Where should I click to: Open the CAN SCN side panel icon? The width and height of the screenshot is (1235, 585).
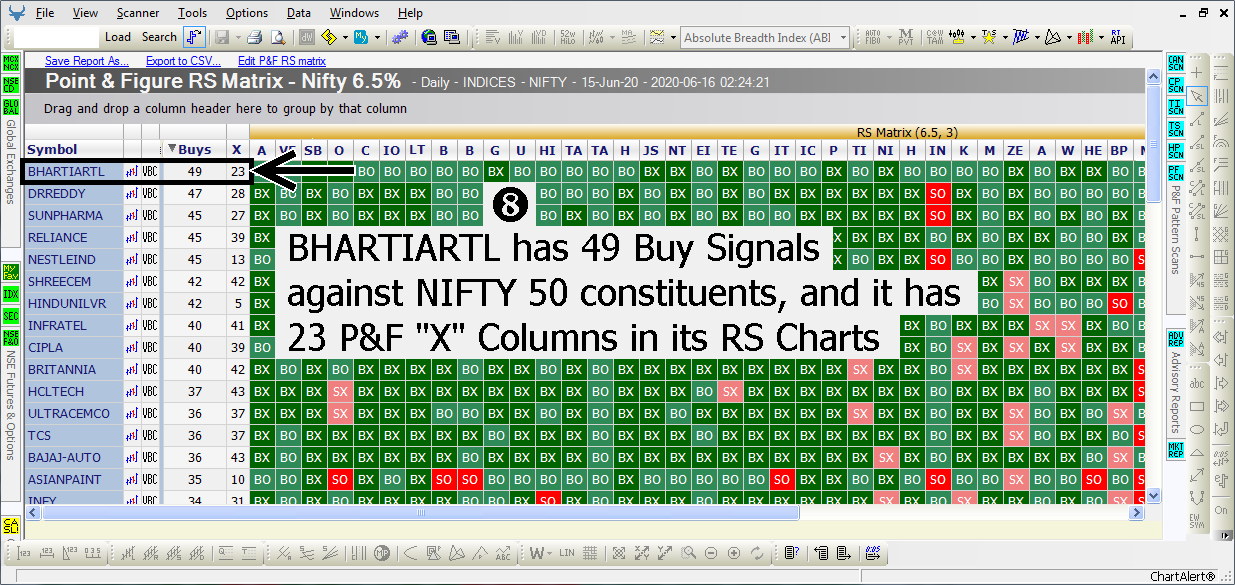(x=1176, y=65)
